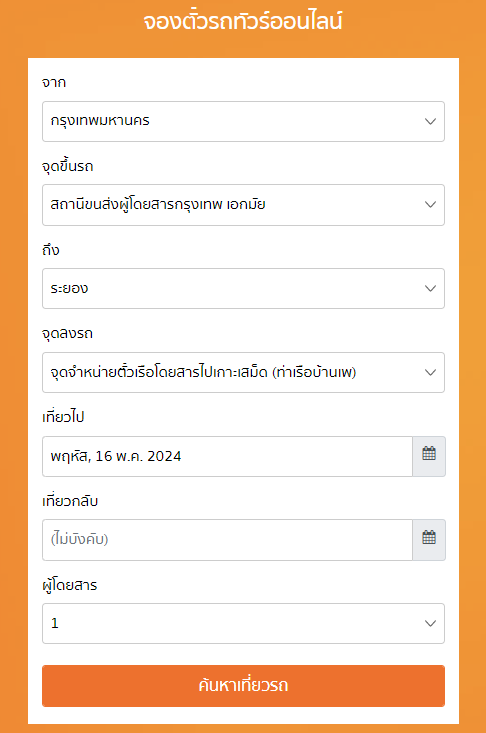This screenshot has height=733, width=486.
Task: Click the จุดขึ้นรถ field label
Action: pyautogui.click(x=68, y=166)
